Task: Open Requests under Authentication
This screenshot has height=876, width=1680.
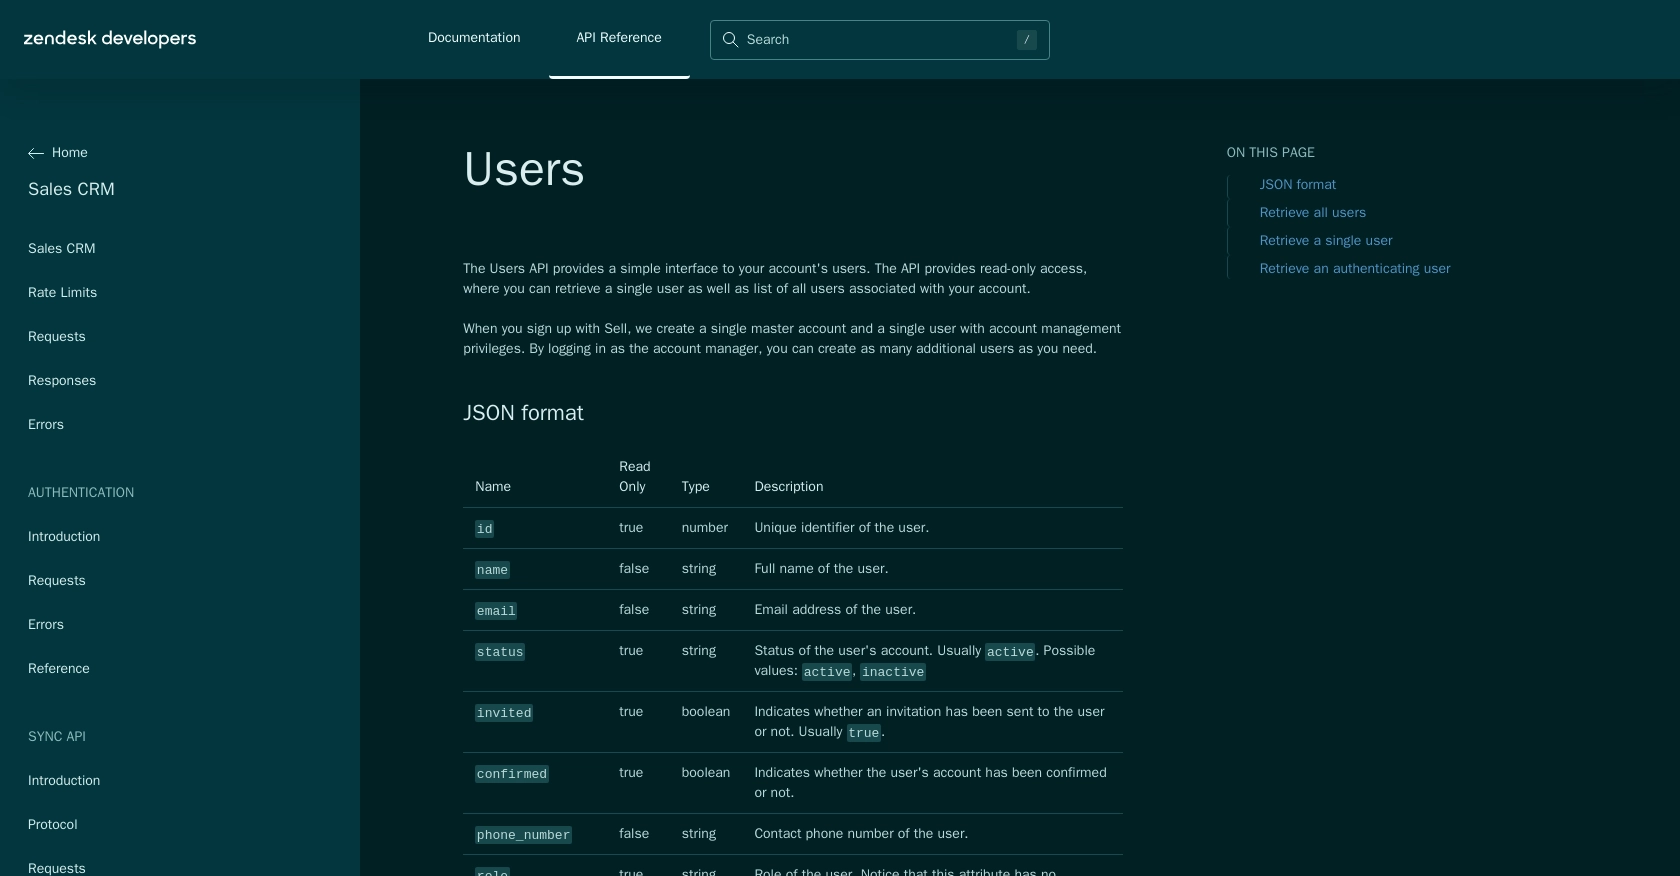Action: [57, 581]
